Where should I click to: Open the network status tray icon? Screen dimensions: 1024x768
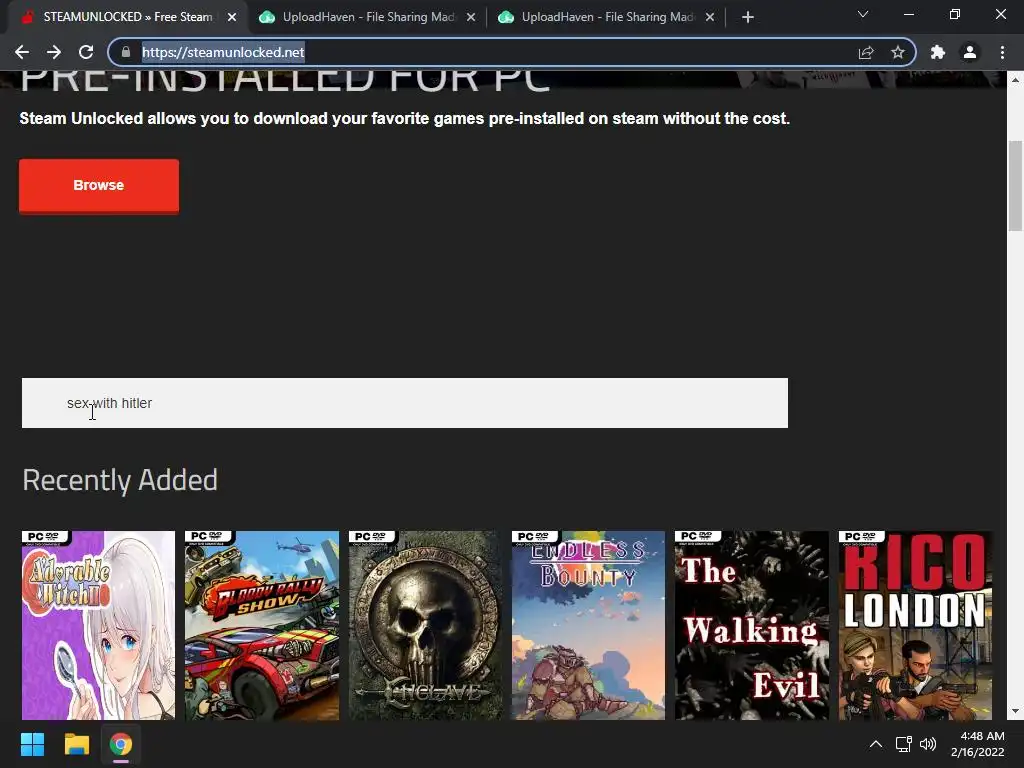(904, 744)
